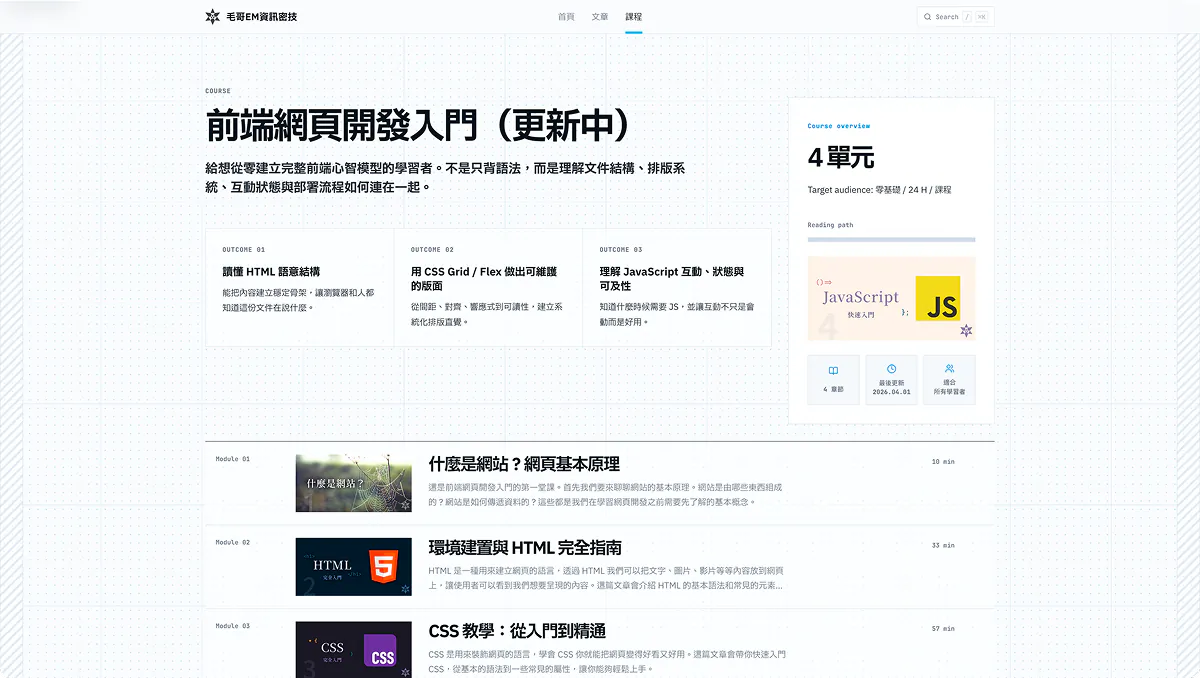
Task: Click the star logo icon in header
Action: (212, 17)
